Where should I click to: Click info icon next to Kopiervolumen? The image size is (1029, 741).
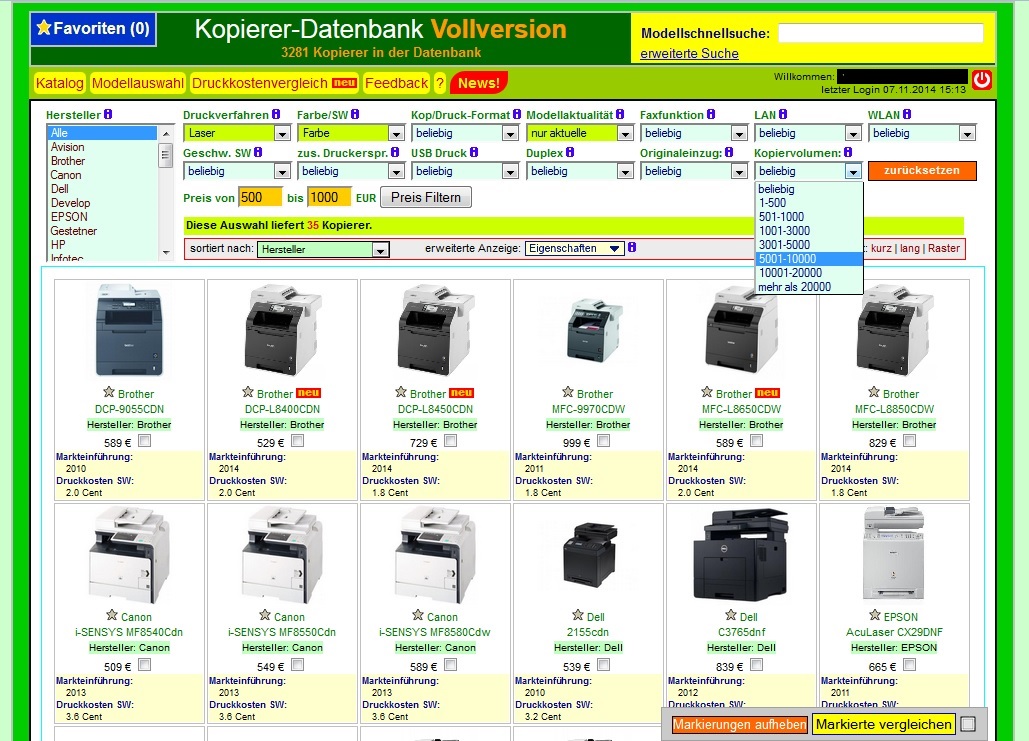click(x=848, y=152)
